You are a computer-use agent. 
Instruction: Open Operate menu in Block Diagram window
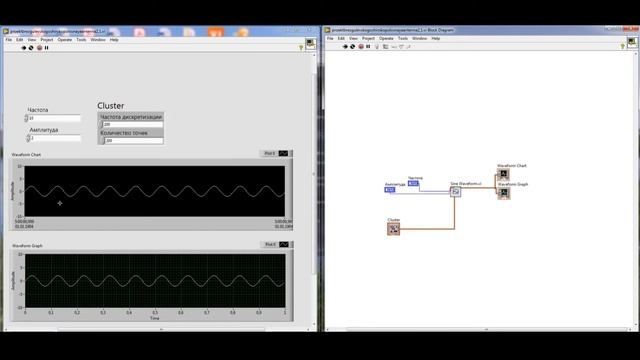[x=386, y=38]
